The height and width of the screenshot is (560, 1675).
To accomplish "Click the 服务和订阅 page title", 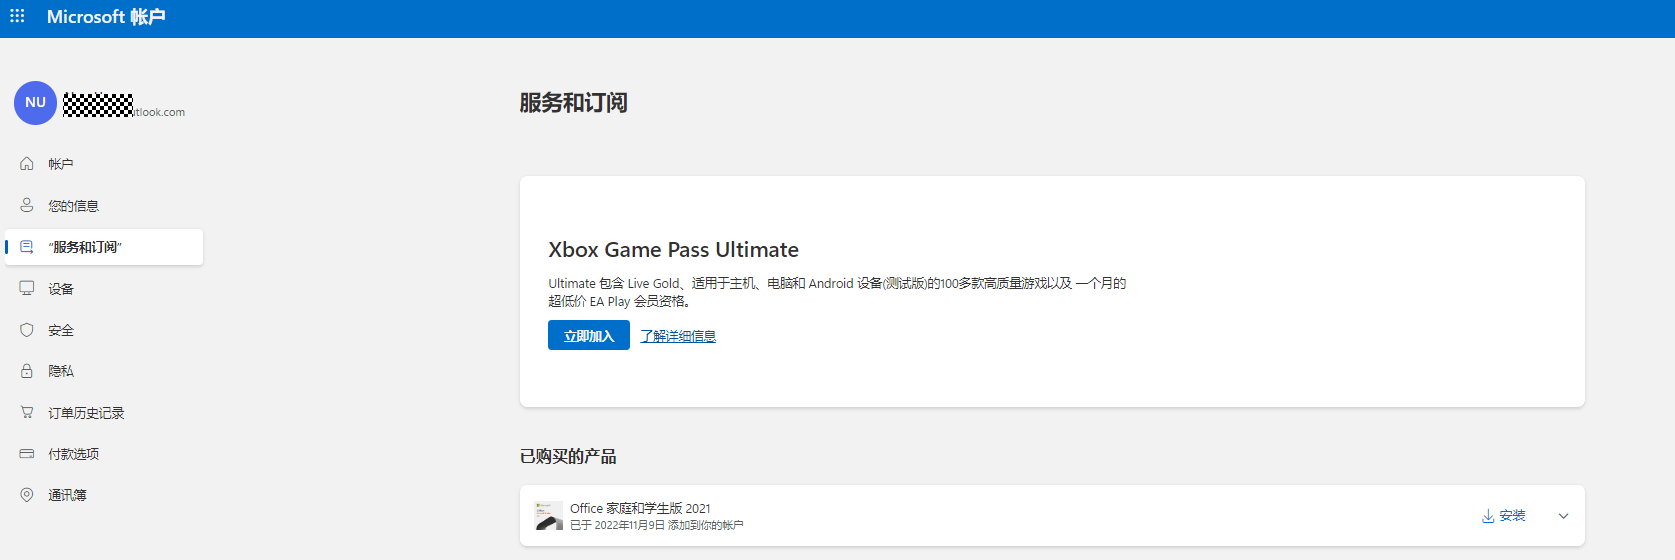I will tap(573, 103).
